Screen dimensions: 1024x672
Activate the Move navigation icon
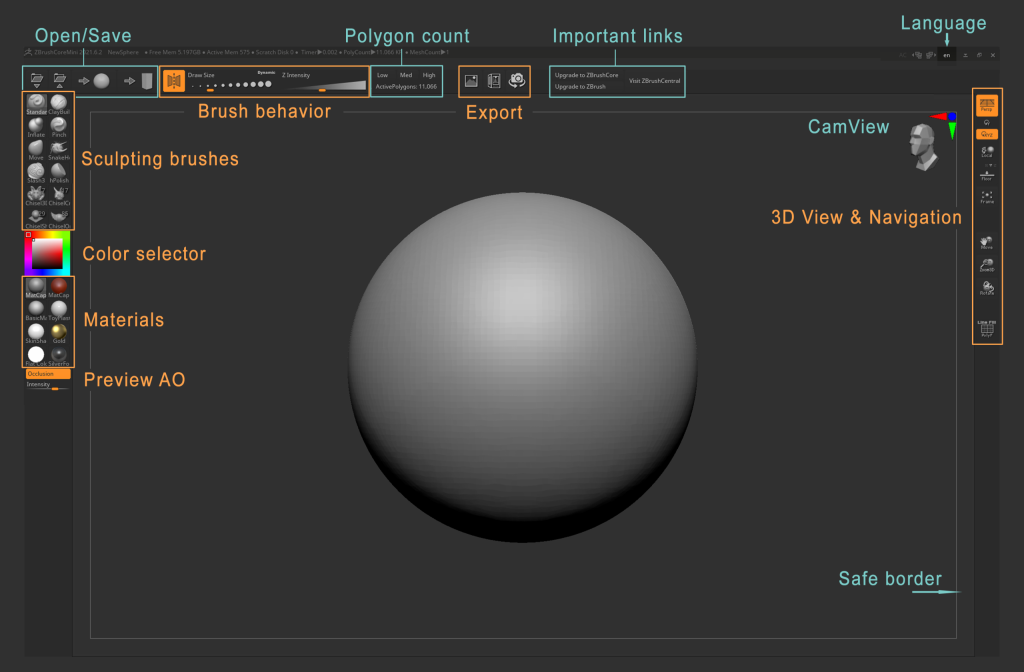(x=987, y=243)
